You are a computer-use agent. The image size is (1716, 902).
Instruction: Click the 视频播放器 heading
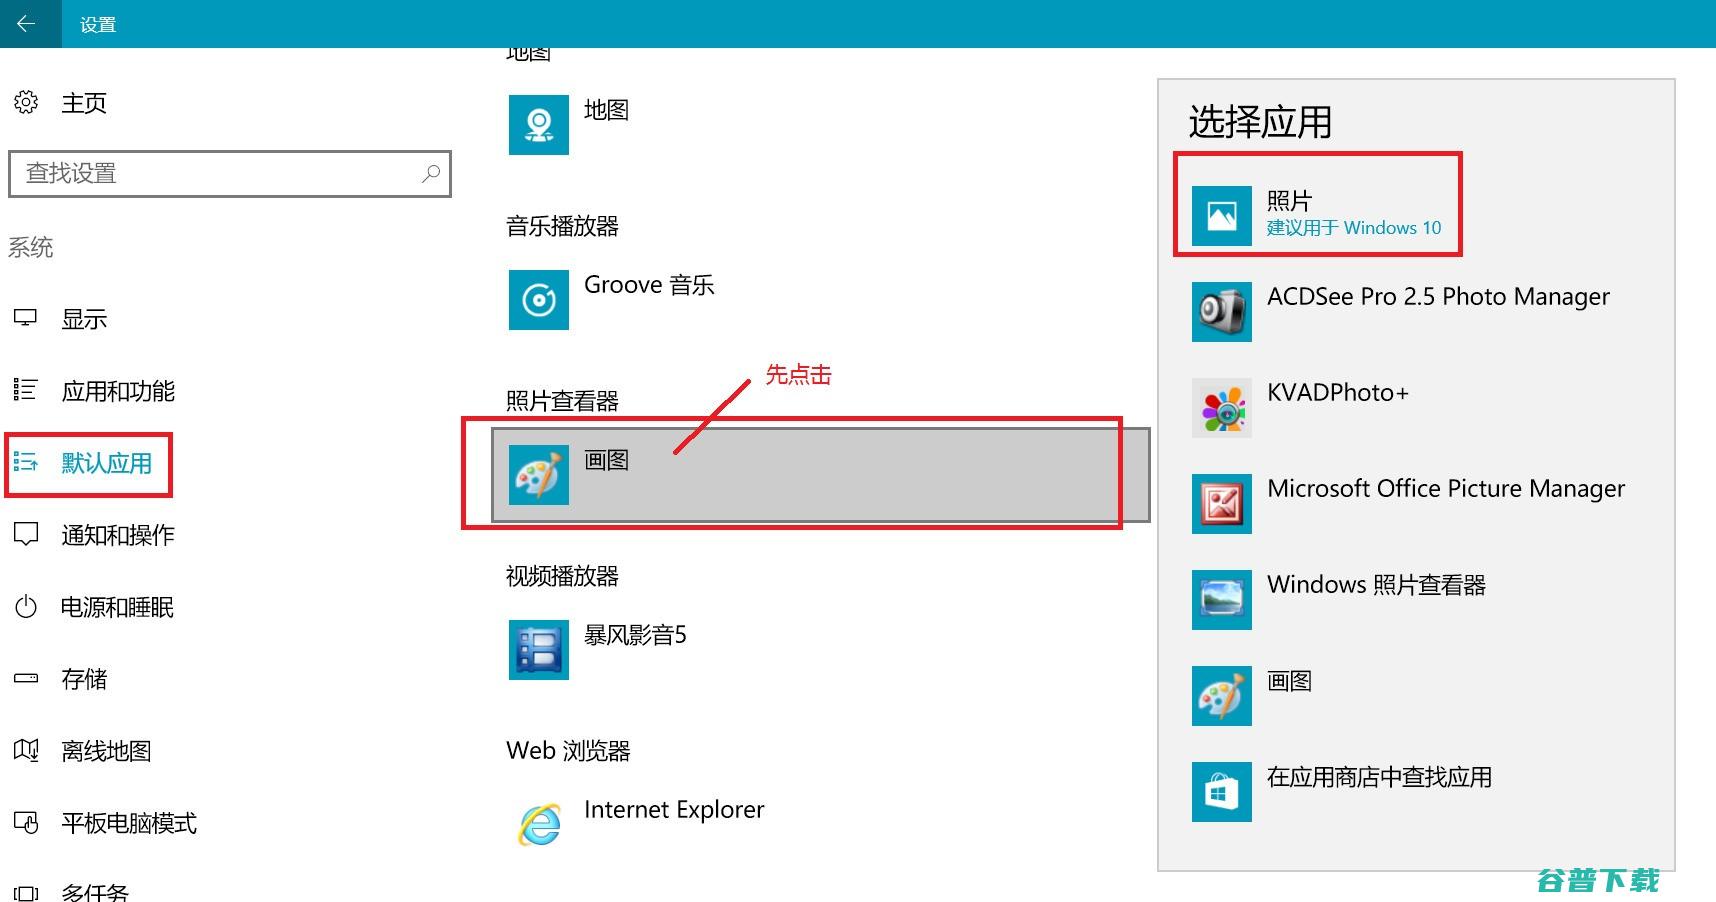click(562, 576)
